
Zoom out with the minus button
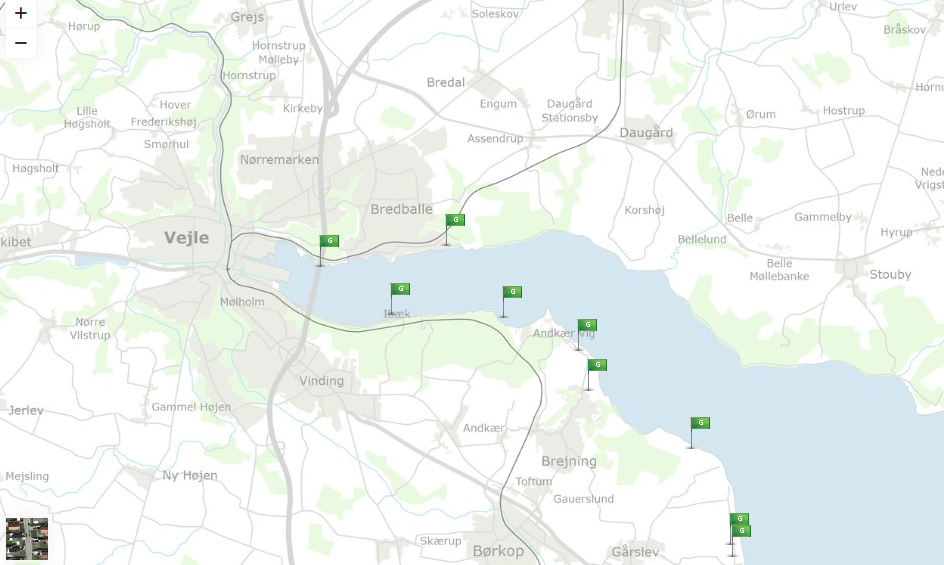coord(20,43)
